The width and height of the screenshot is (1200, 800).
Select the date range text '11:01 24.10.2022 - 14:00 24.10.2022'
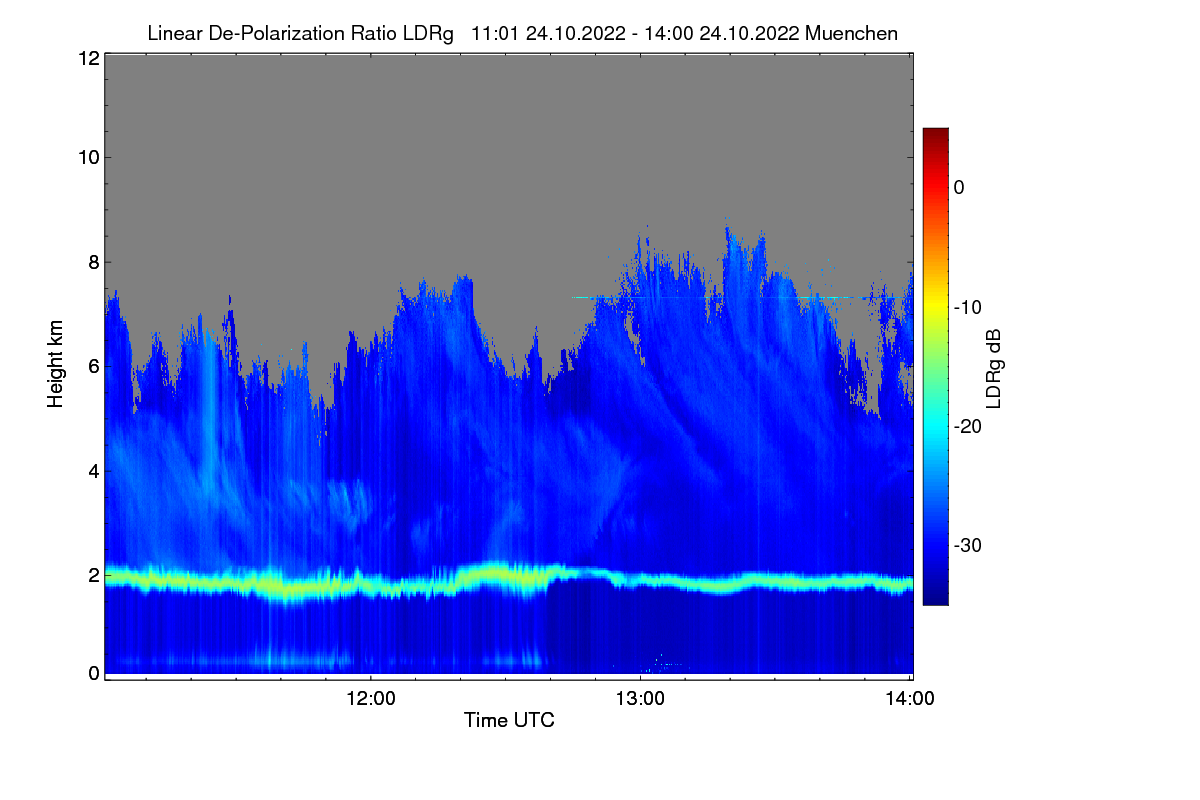633,33
